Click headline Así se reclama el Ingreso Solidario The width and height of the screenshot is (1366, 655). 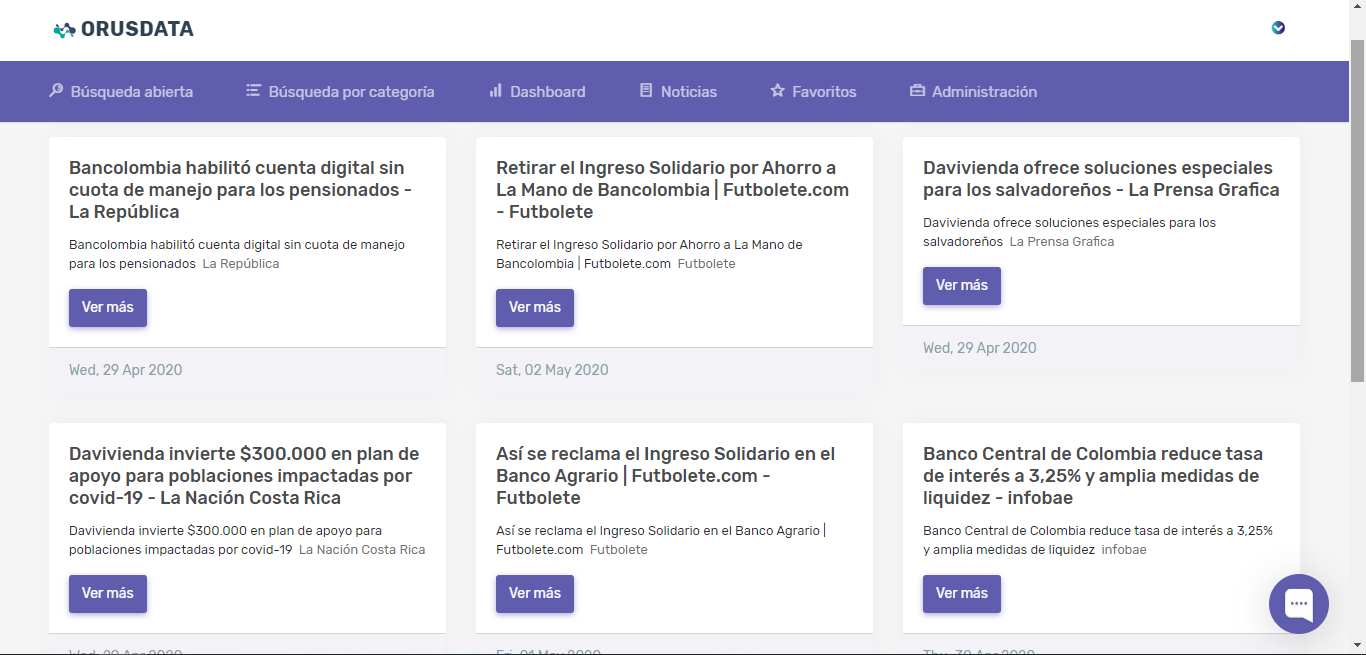[665, 476]
